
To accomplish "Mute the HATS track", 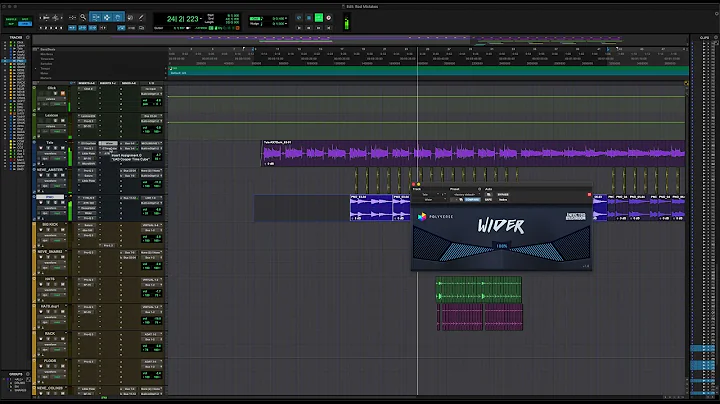I will [62, 284].
